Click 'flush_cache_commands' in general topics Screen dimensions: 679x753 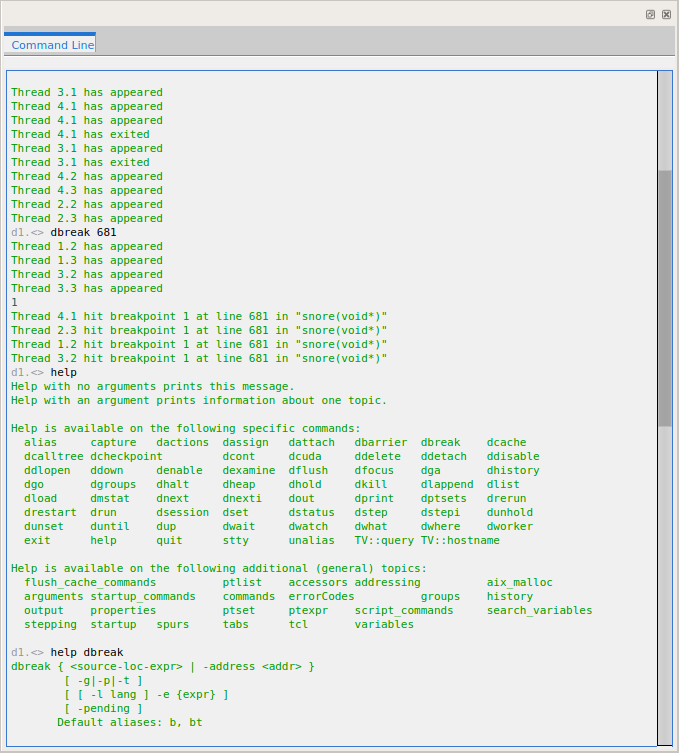click(x=90, y=582)
